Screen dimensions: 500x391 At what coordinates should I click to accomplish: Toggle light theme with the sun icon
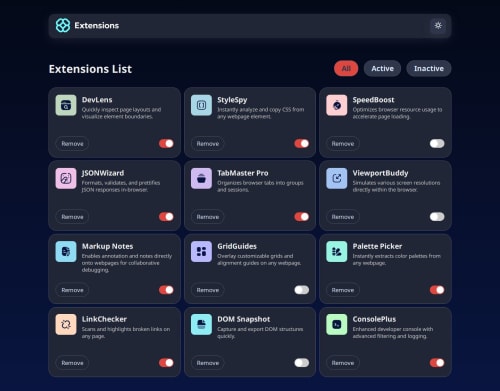(438, 25)
